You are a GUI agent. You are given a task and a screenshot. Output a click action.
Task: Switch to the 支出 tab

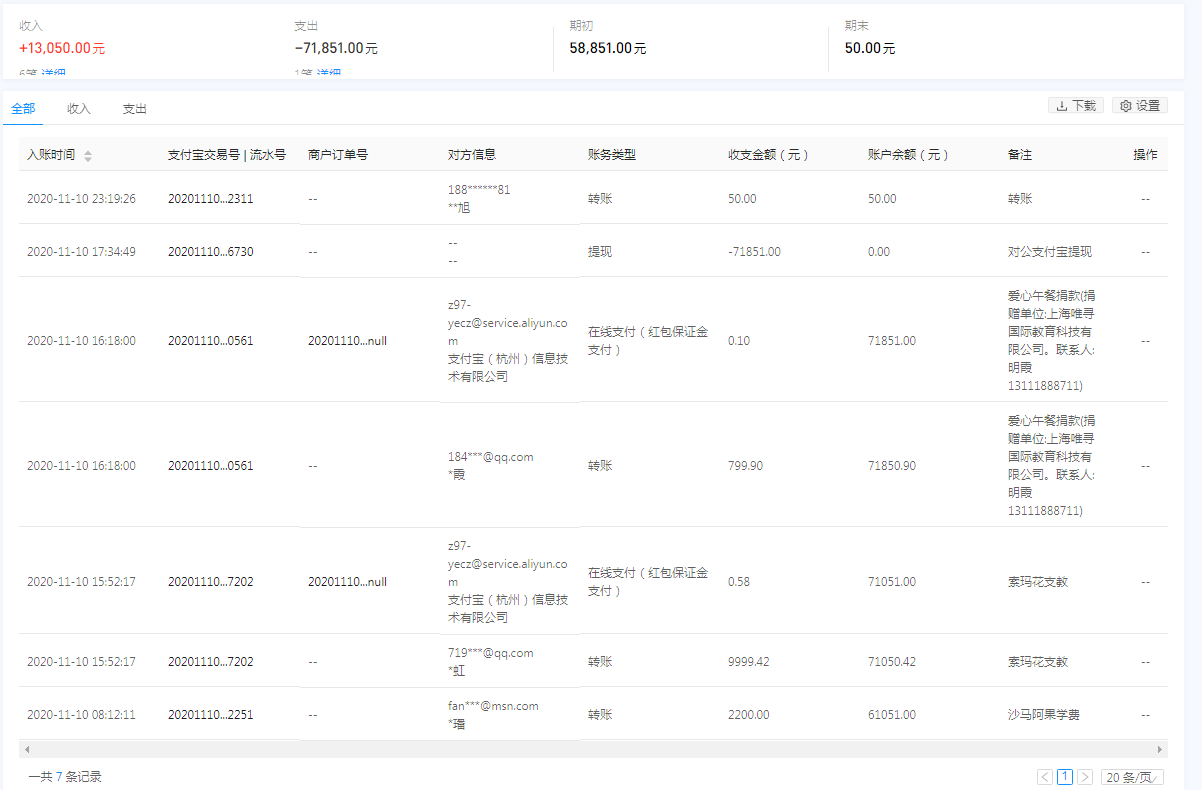coord(135,109)
